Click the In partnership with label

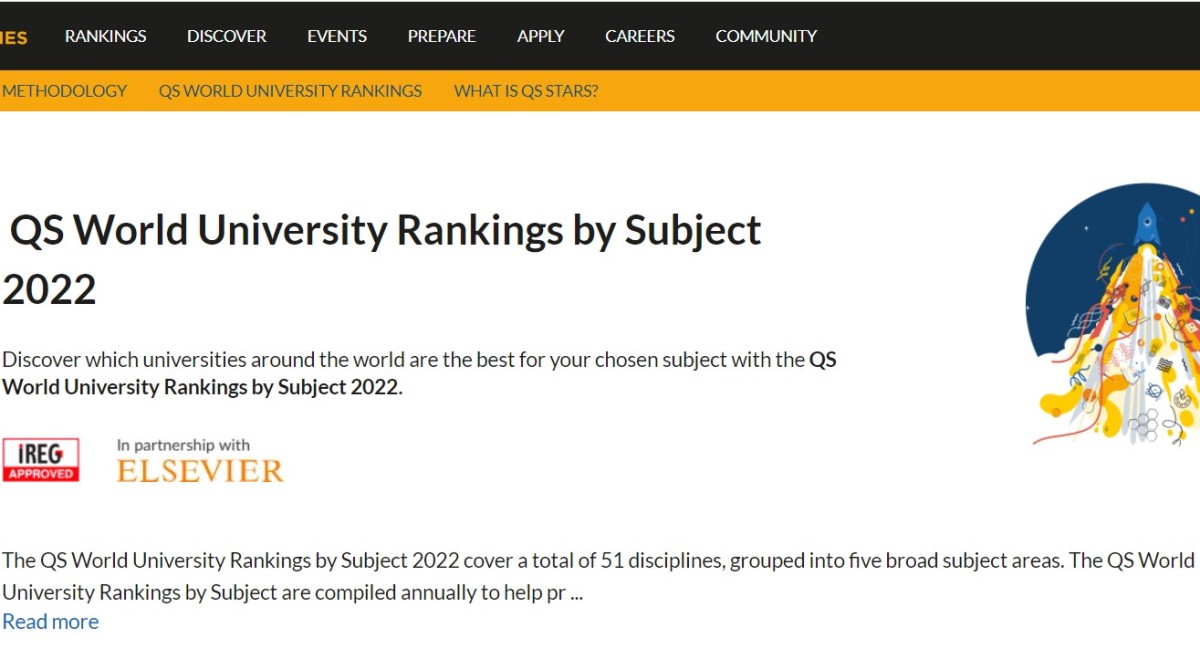click(x=183, y=445)
